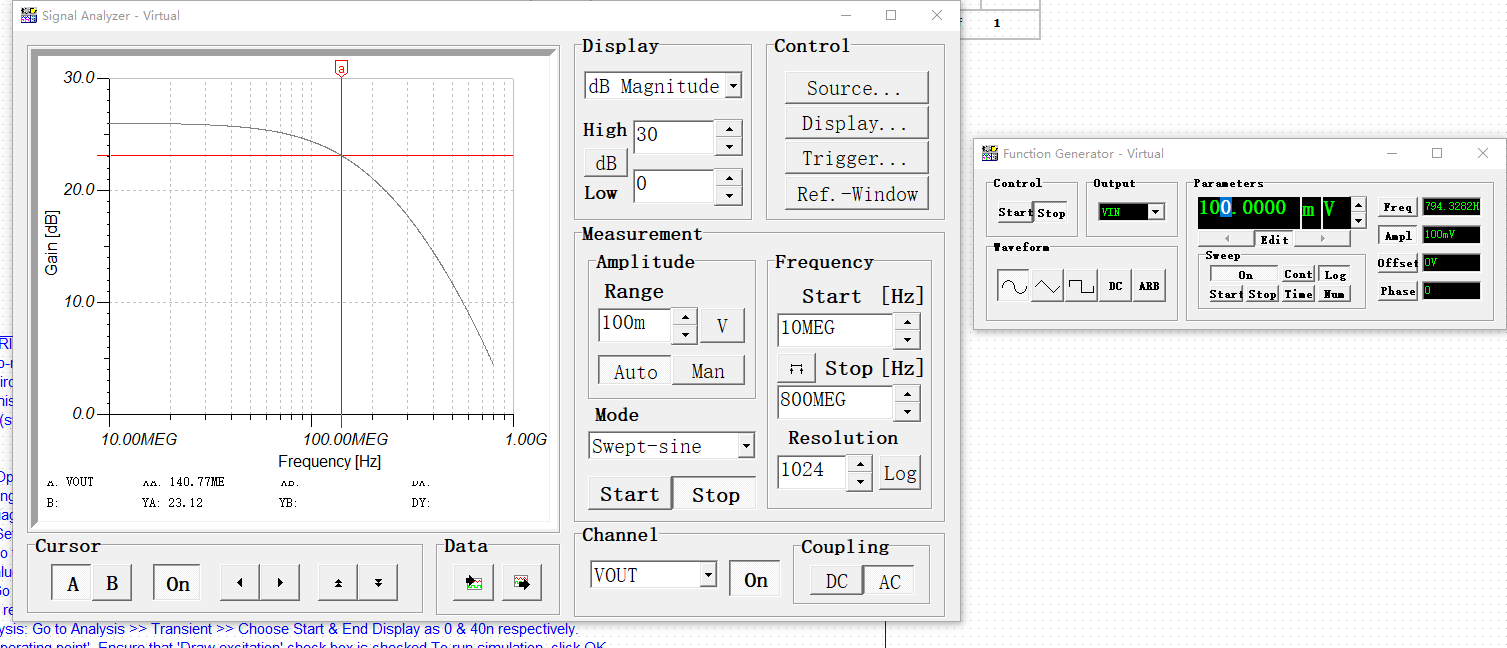Click the dB unit button
Viewport: 1507px width, 648px height.
[x=606, y=163]
